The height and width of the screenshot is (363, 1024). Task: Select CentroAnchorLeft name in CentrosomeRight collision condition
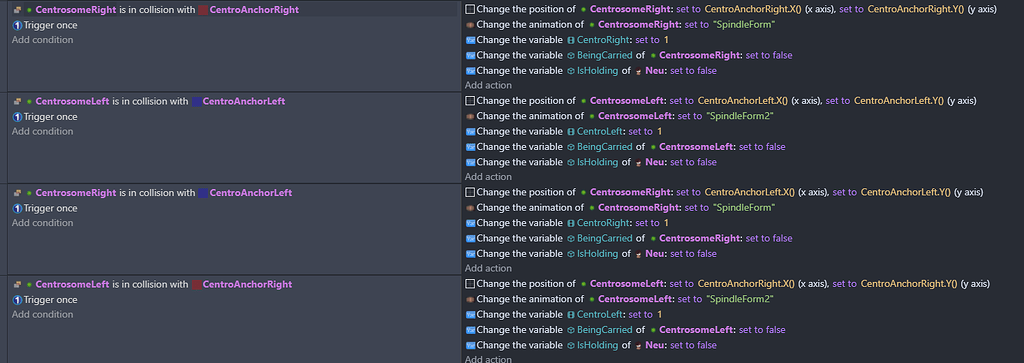(251, 193)
